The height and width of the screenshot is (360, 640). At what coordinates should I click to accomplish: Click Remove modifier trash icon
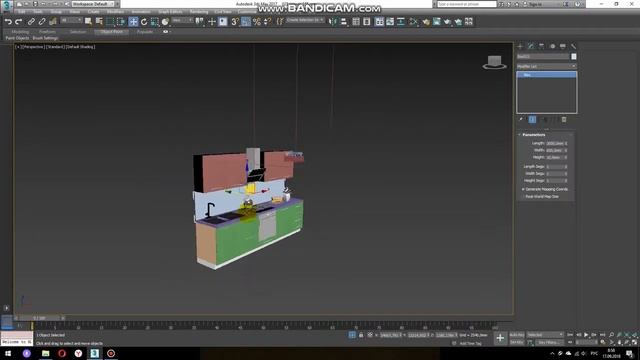pyautogui.click(x=564, y=120)
